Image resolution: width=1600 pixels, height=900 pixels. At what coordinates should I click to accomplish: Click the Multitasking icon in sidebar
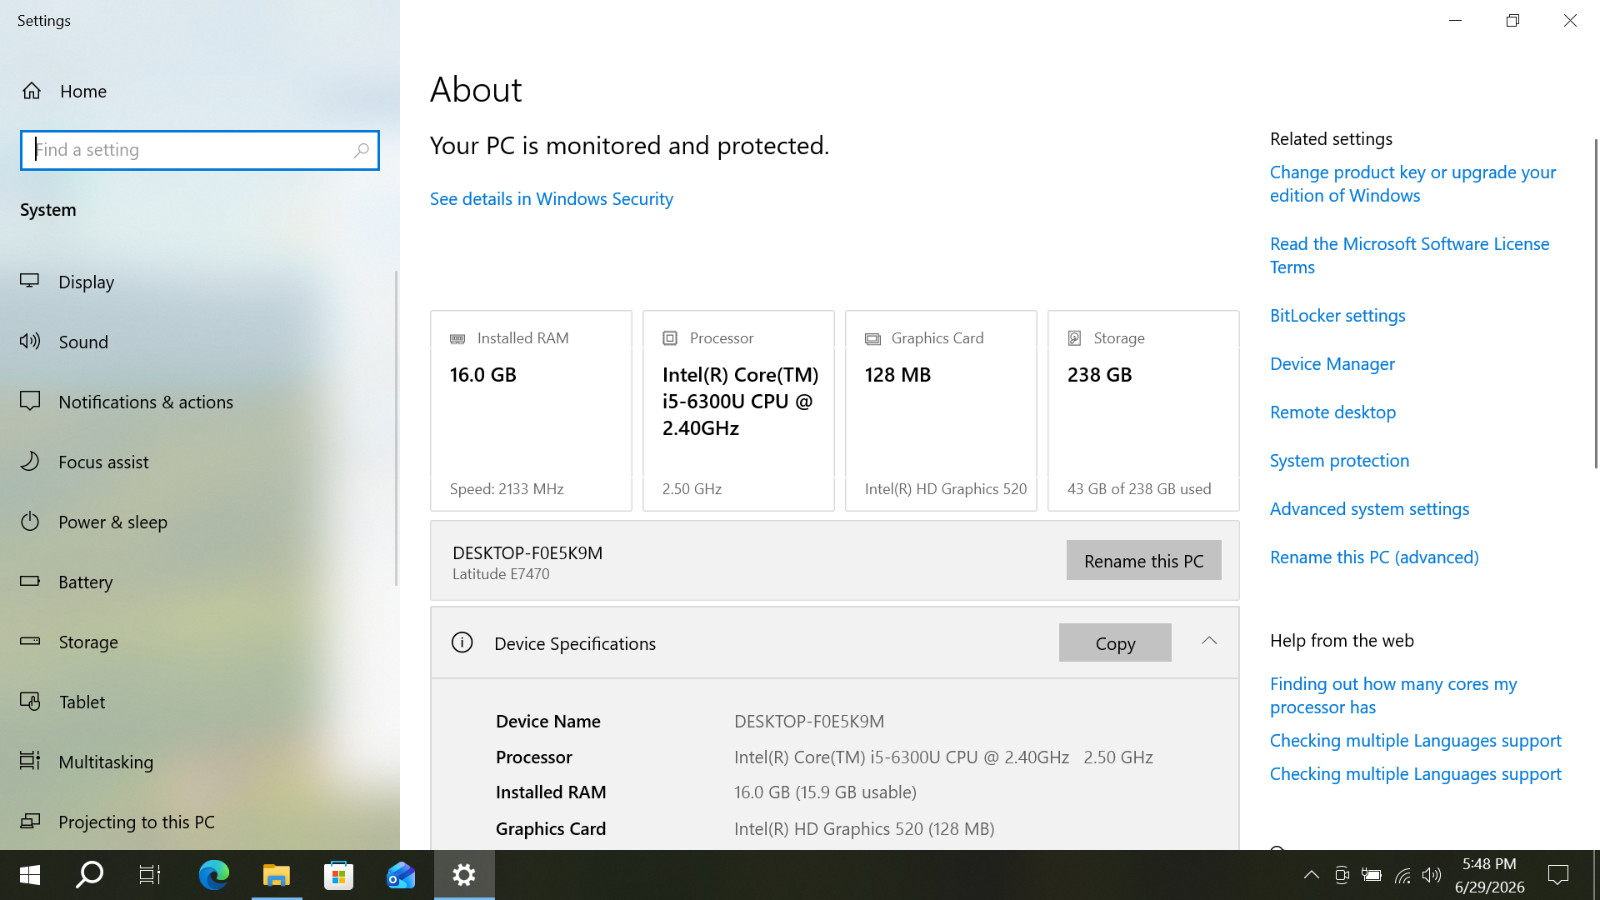(x=30, y=761)
